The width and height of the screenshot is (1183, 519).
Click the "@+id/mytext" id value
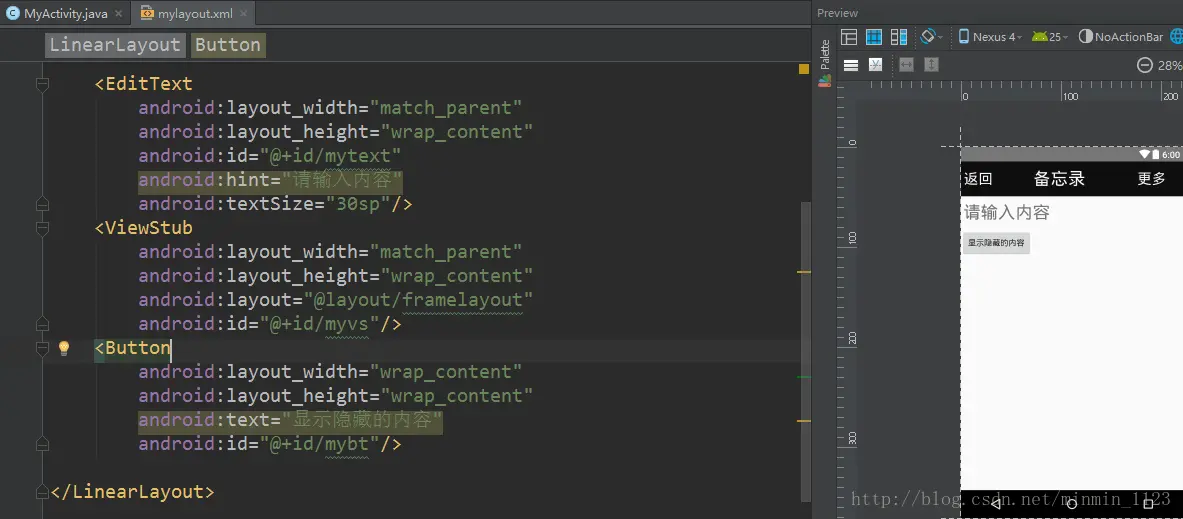click(x=330, y=155)
